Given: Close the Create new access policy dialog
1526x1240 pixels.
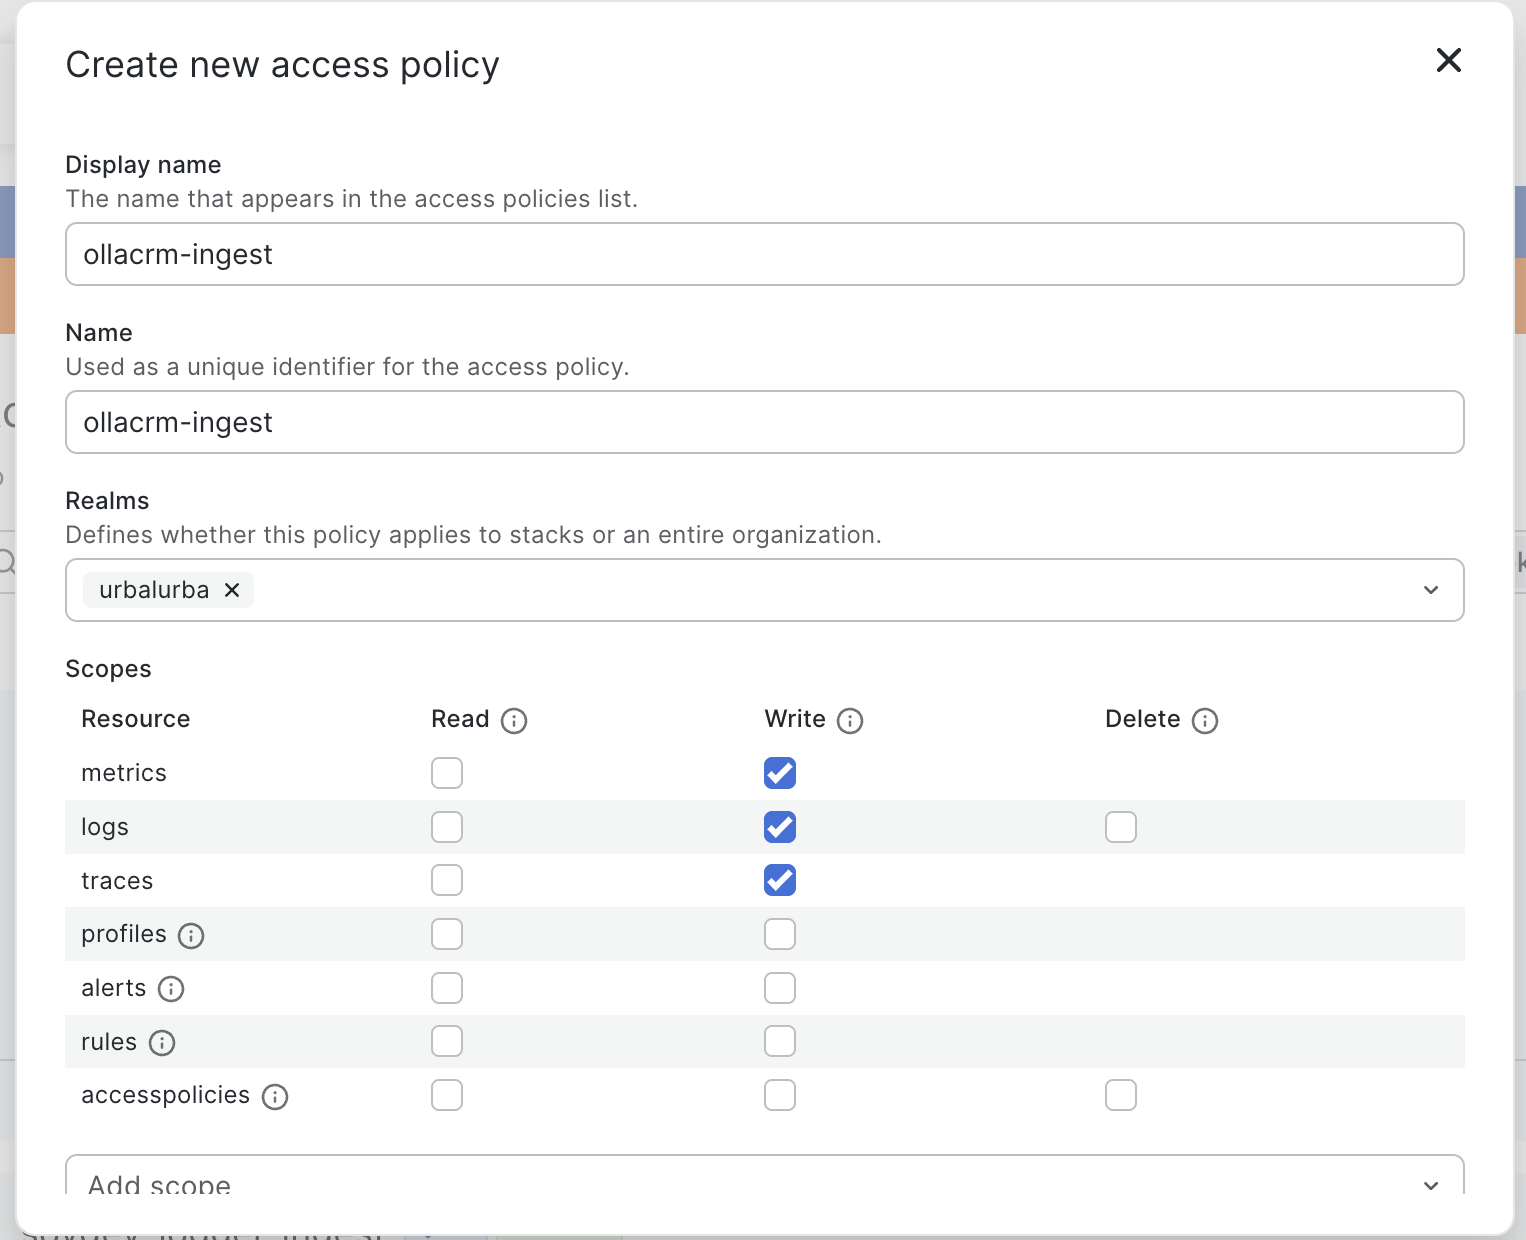Looking at the screenshot, I should 1448,61.
